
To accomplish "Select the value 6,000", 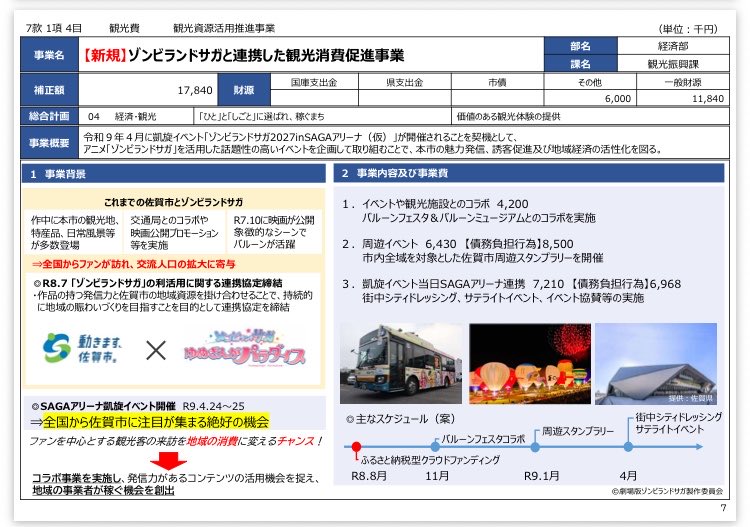I will point(618,99).
